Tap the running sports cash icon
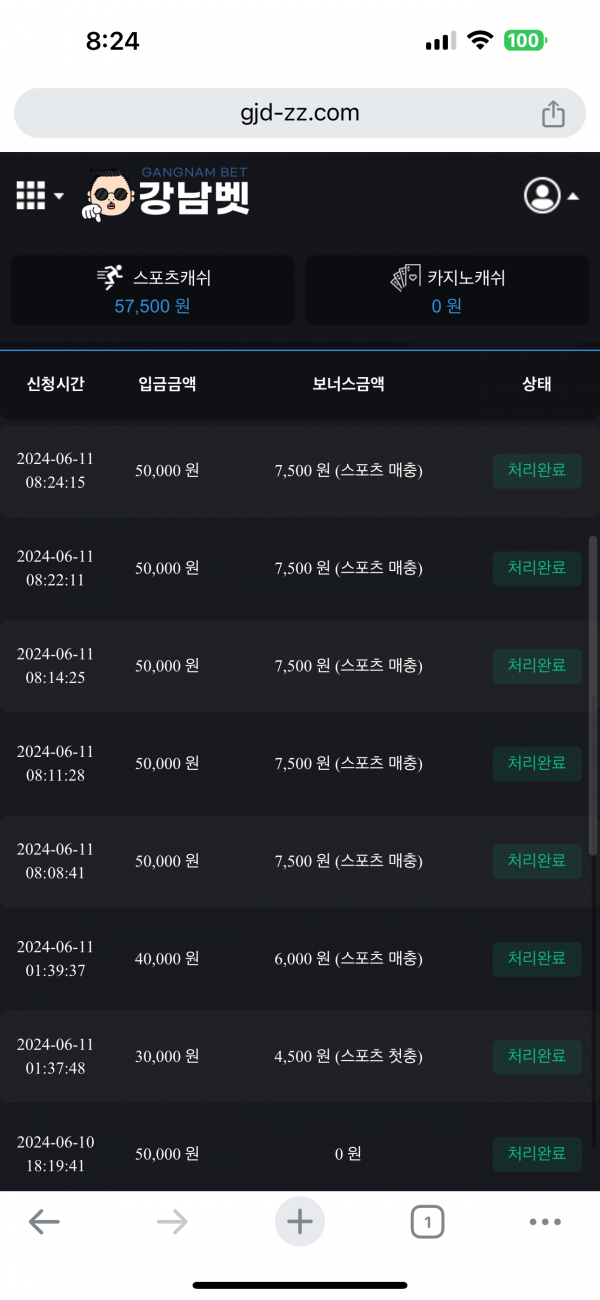This screenshot has height=1300, width=600. [111, 278]
